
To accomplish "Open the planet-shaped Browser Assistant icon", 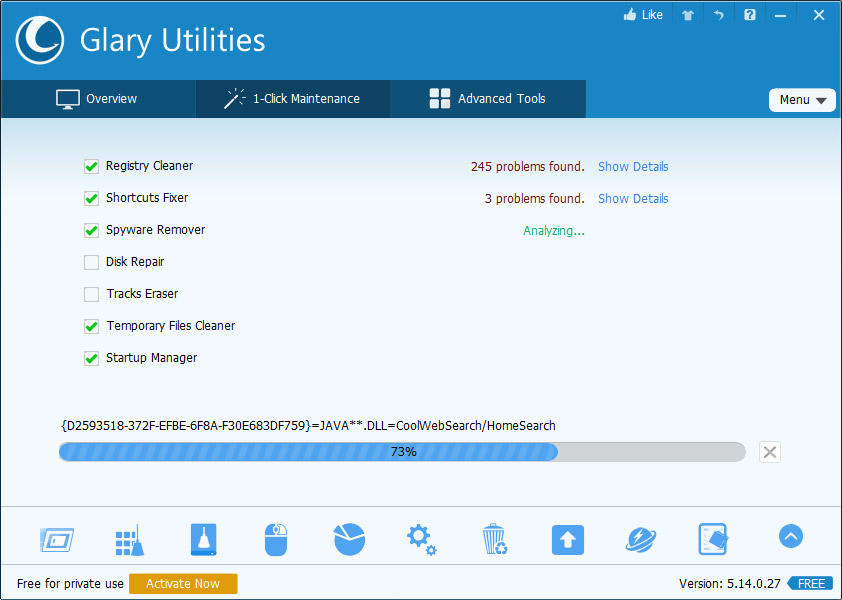I will point(640,540).
